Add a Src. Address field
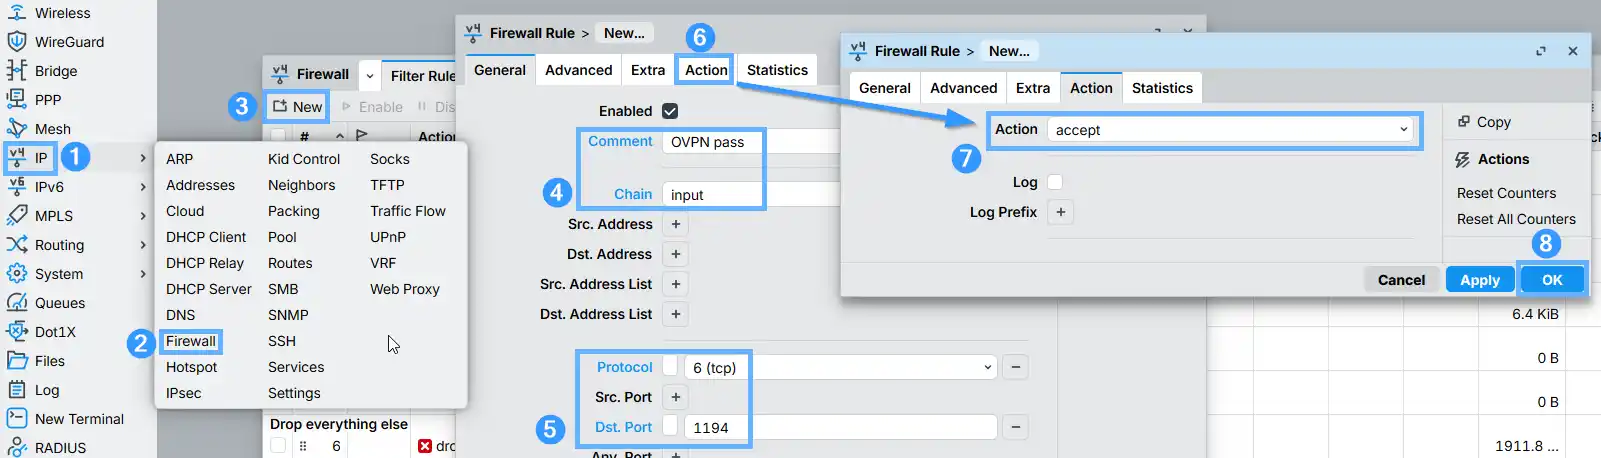 [x=676, y=224]
